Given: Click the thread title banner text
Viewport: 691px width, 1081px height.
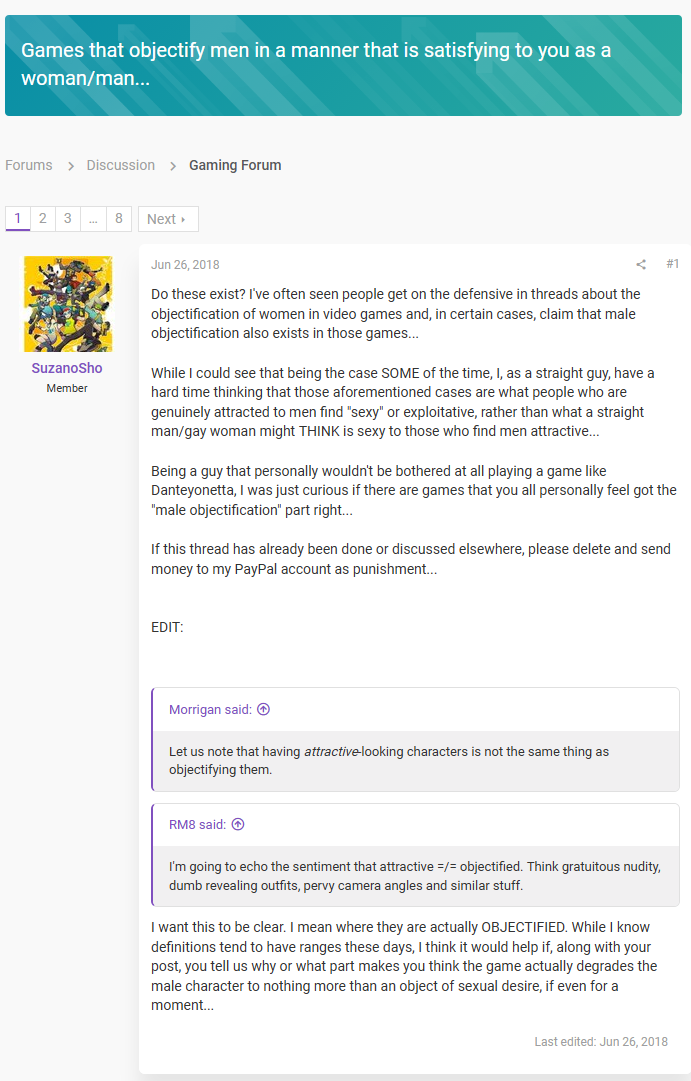Looking at the screenshot, I should pos(316,64).
